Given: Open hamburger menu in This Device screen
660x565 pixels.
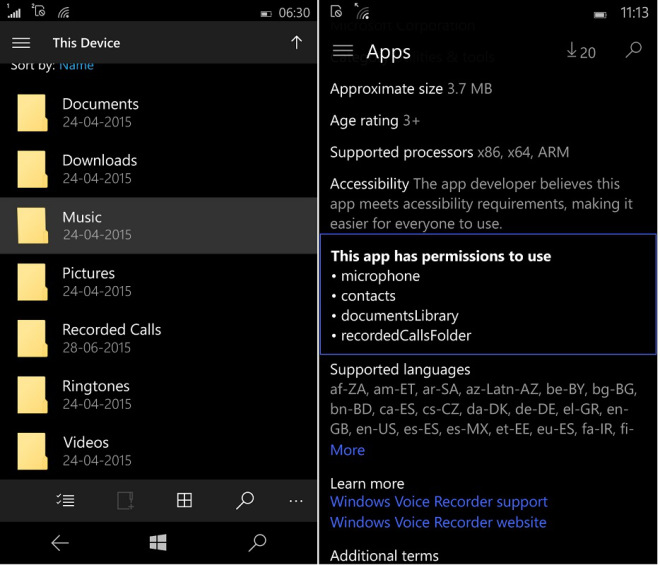Looking at the screenshot, I should click(x=21, y=43).
